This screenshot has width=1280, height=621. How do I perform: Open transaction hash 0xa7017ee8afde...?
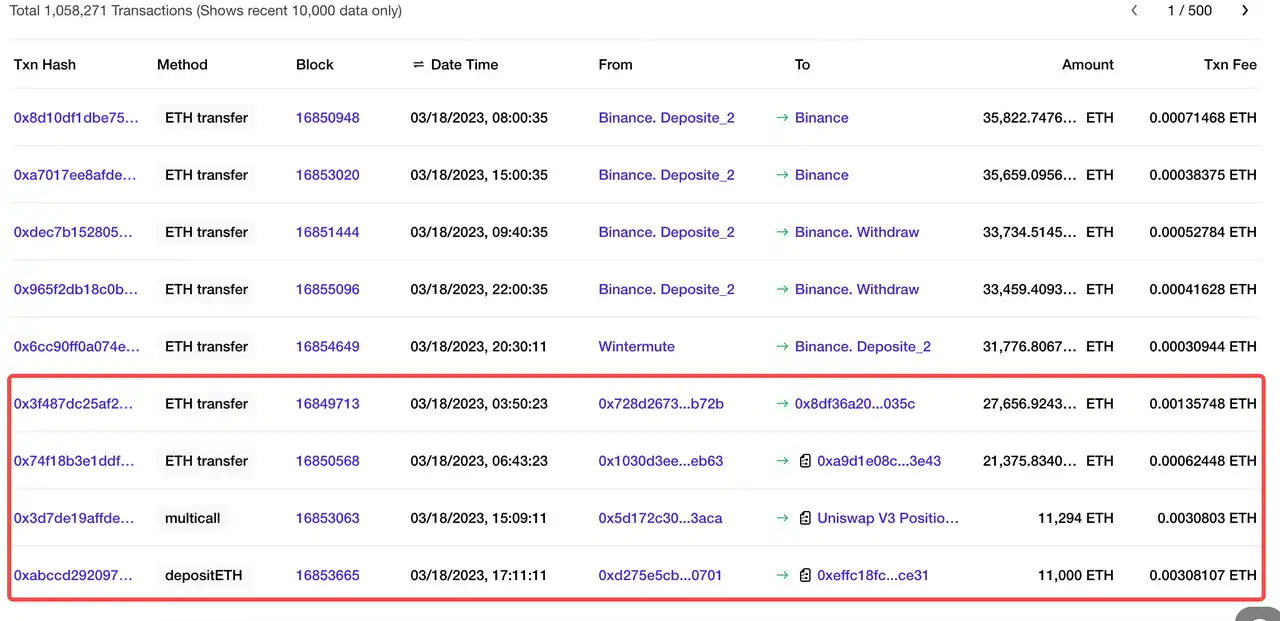click(x=77, y=175)
